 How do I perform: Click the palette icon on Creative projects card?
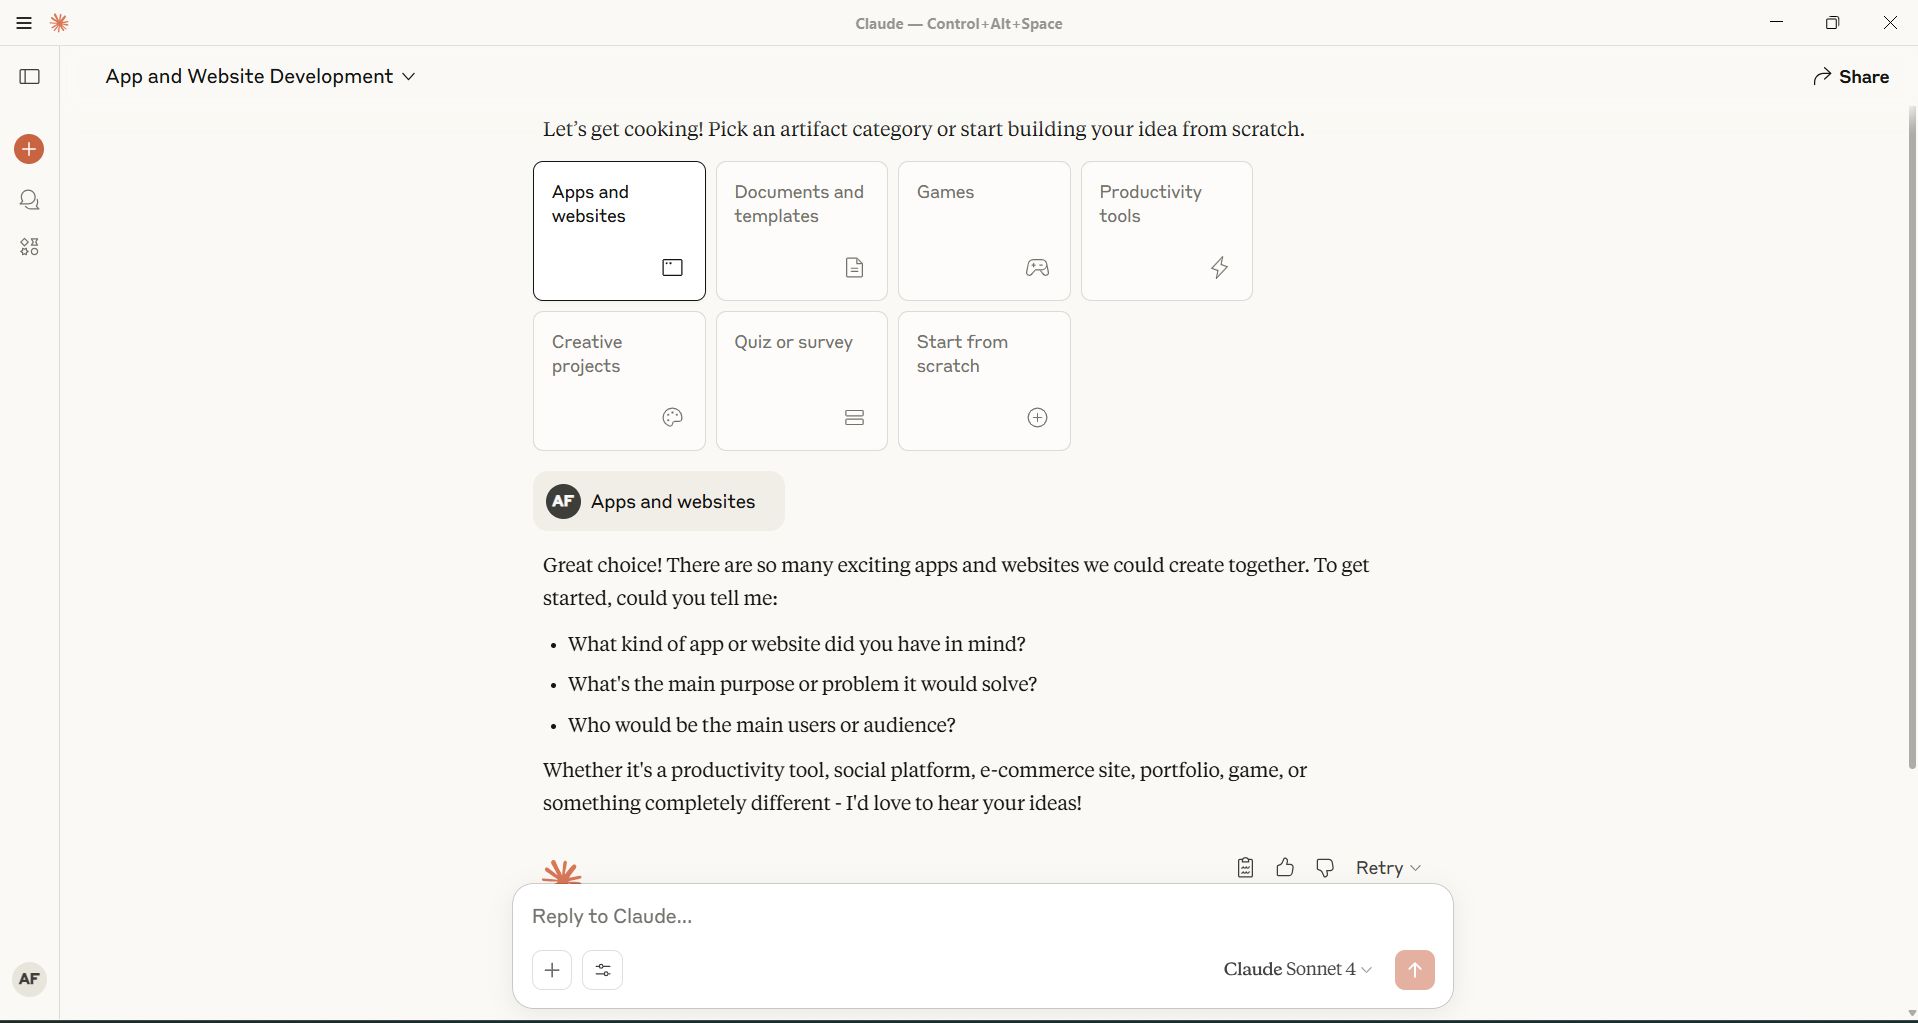pyautogui.click(x=672, y=418)
